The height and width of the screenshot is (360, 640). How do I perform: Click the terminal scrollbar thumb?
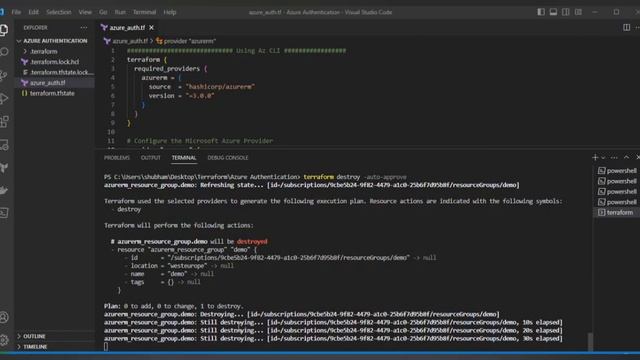[590, 341]
